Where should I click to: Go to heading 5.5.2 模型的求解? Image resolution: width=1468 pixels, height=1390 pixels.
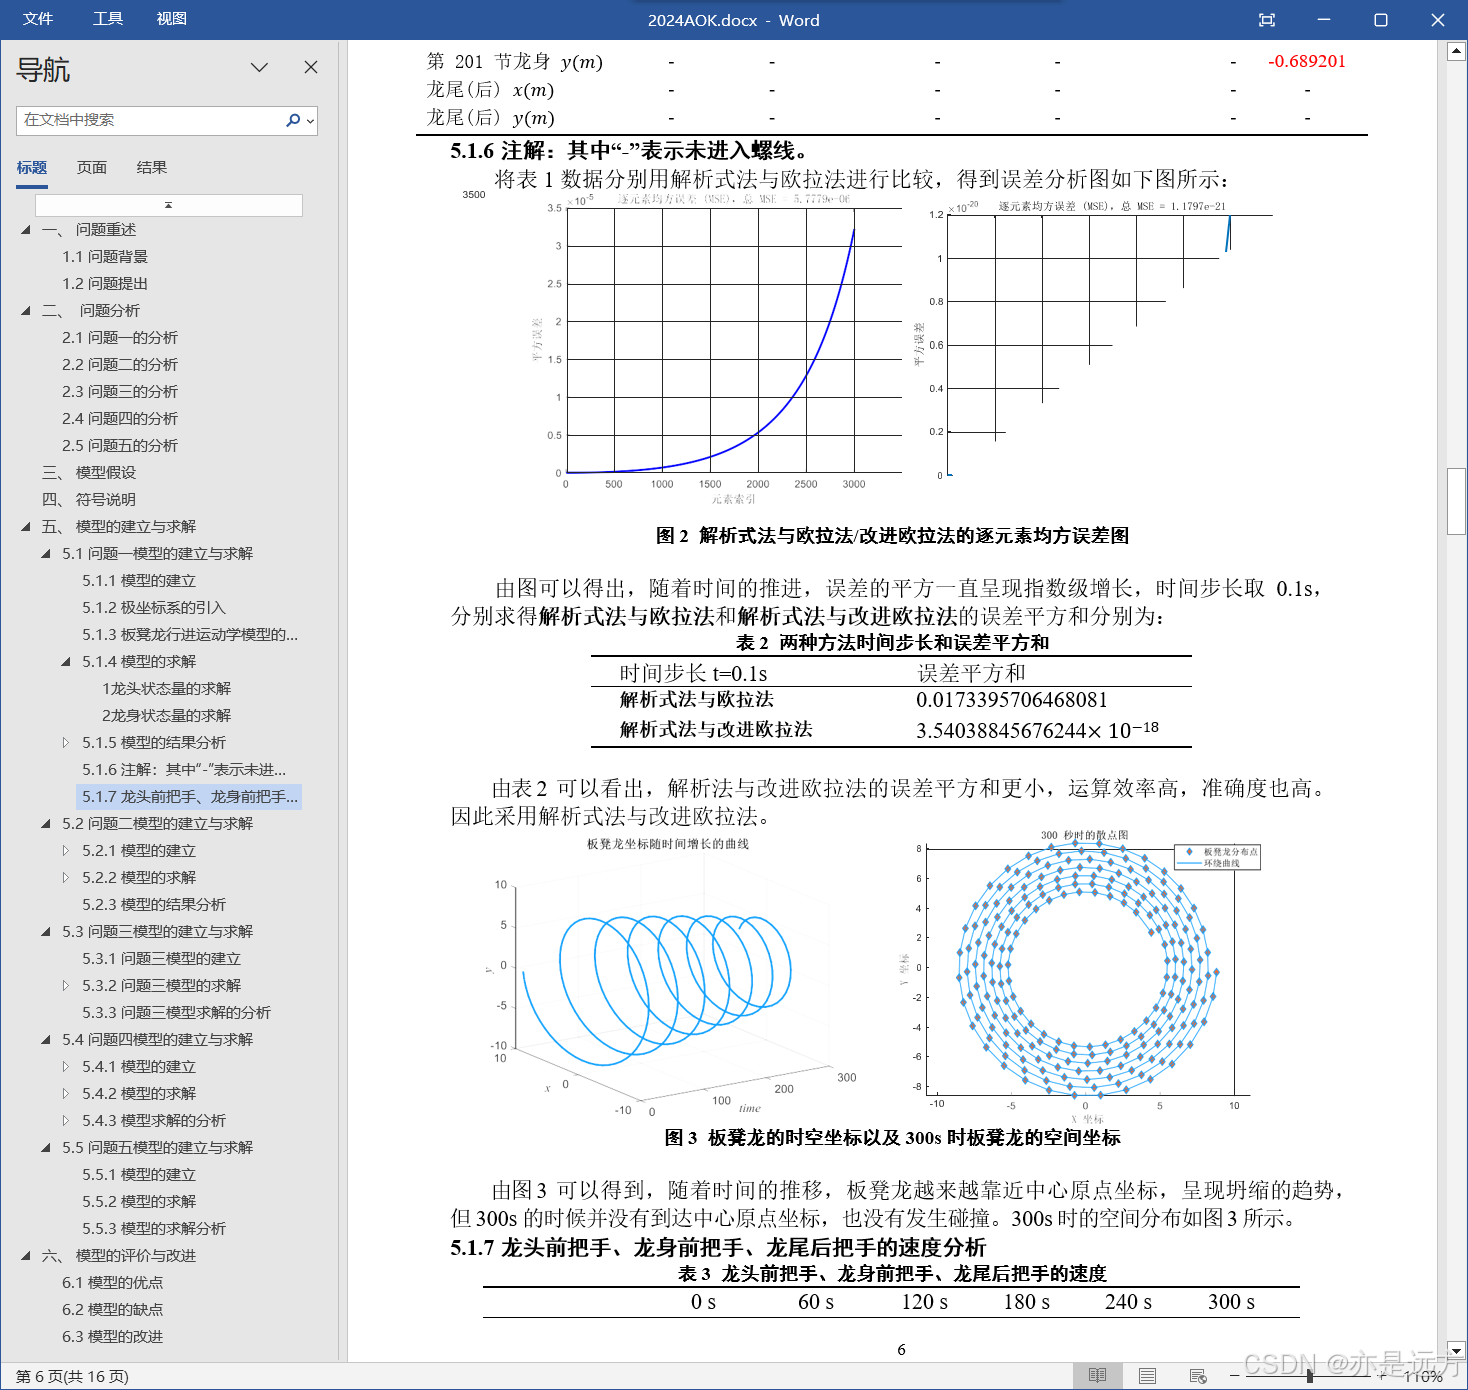139,1202
